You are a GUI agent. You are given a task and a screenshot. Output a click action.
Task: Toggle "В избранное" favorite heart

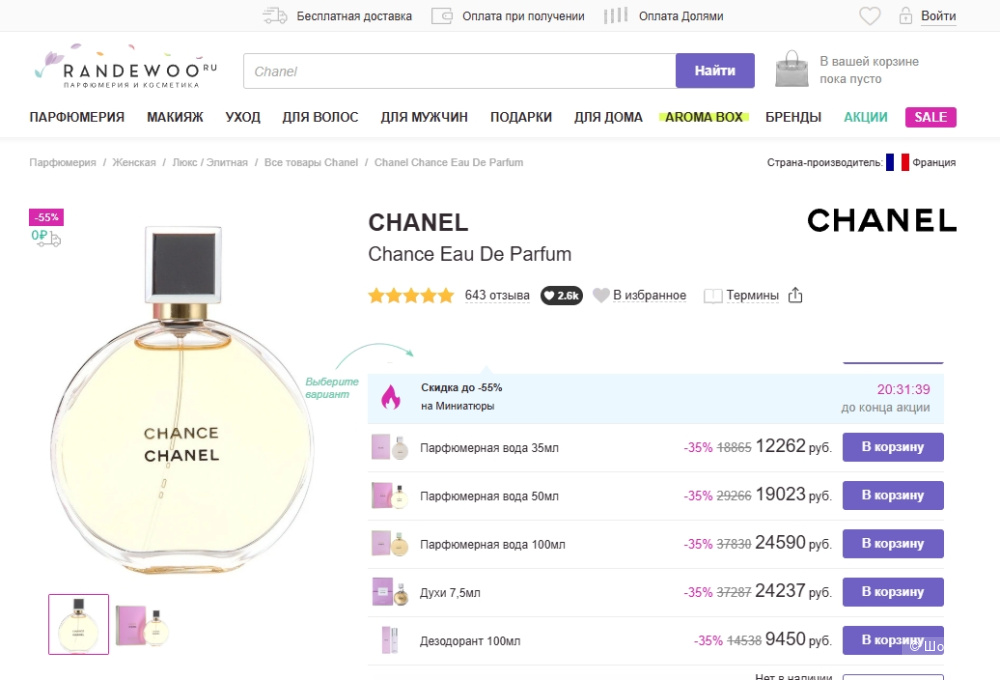pyautogui.click(x=600, y=295)
